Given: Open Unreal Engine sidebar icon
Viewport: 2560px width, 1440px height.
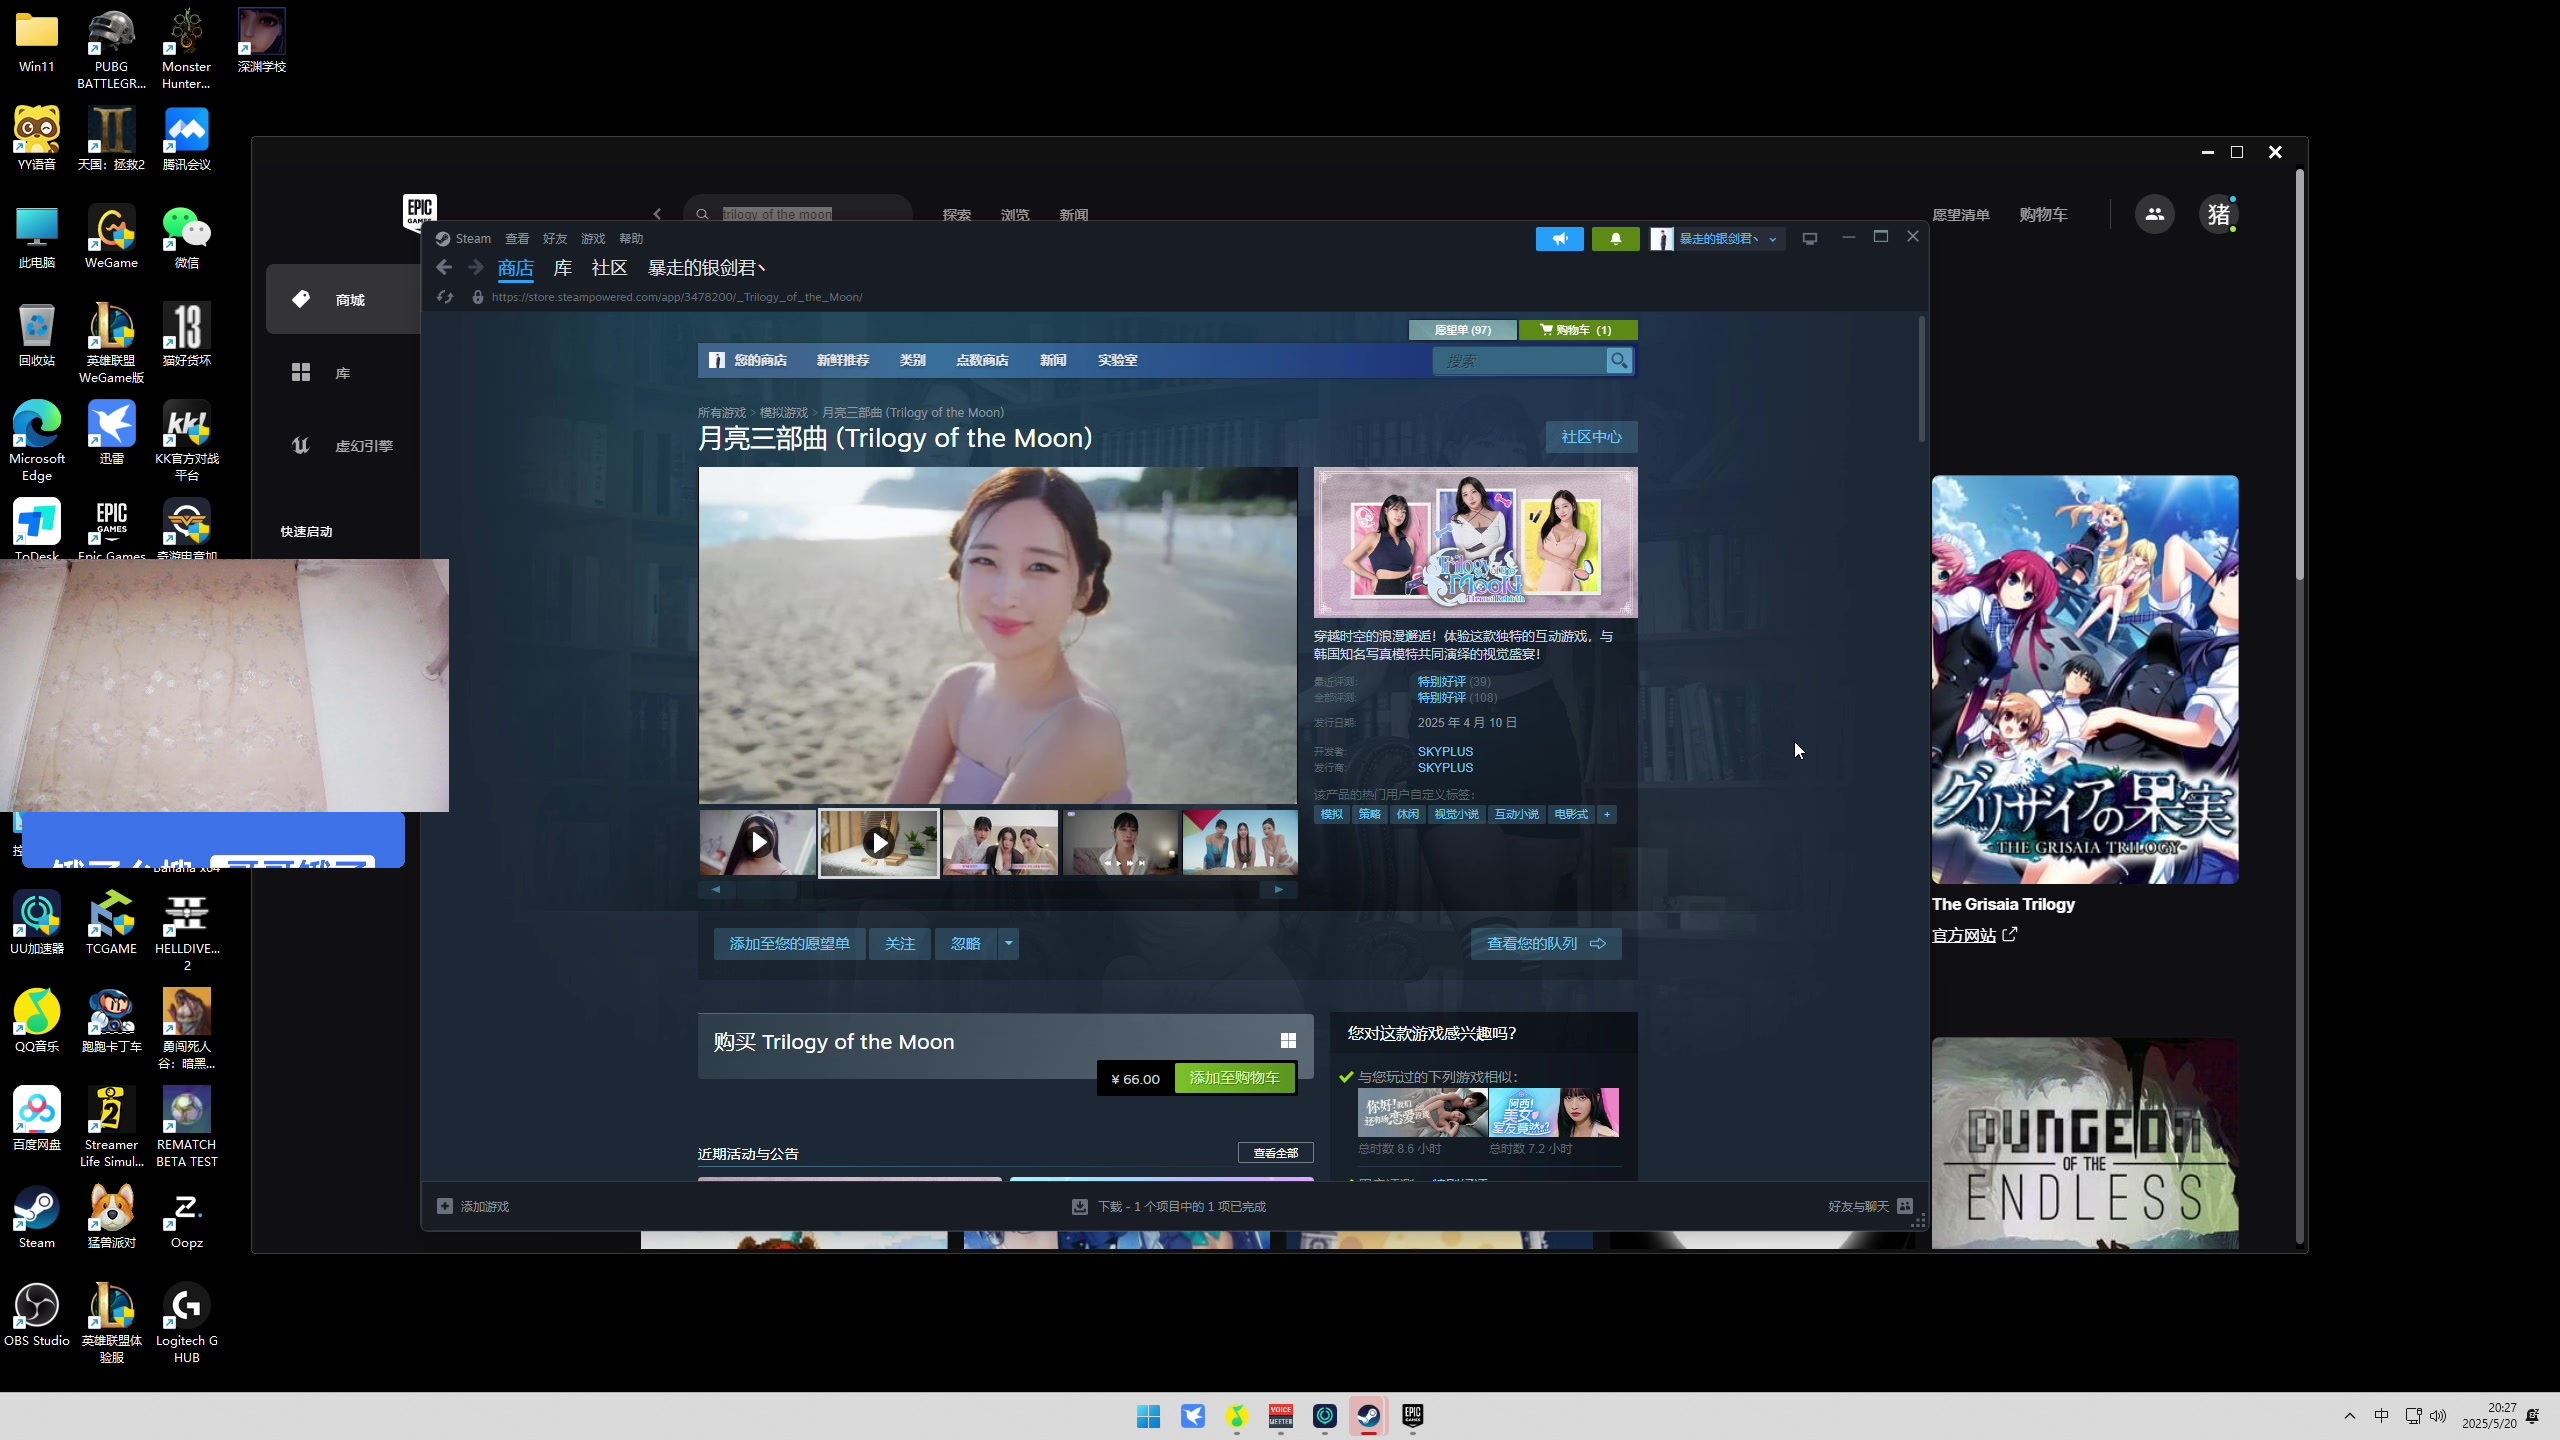Looking at the screenshot, I should point(301,446).
